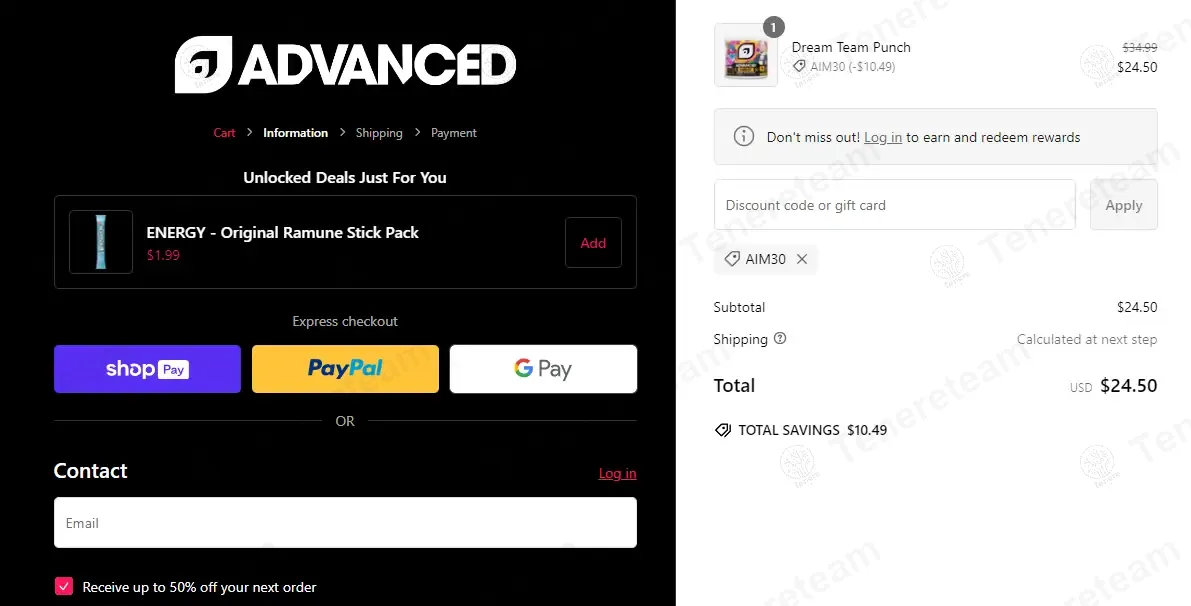Click the shipping help question mark icon
Screen dimensions: 1191x606
point(780,338)
